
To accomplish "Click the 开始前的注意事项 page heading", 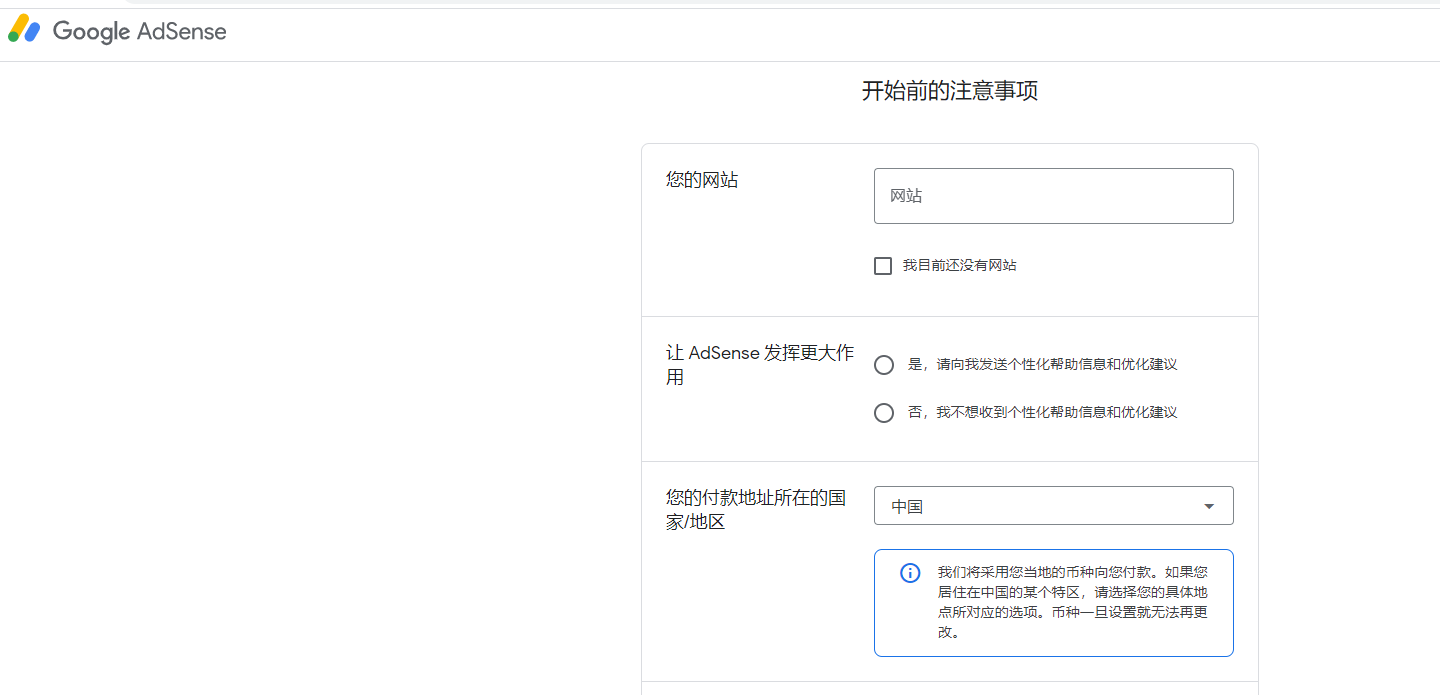I will 948,90.
